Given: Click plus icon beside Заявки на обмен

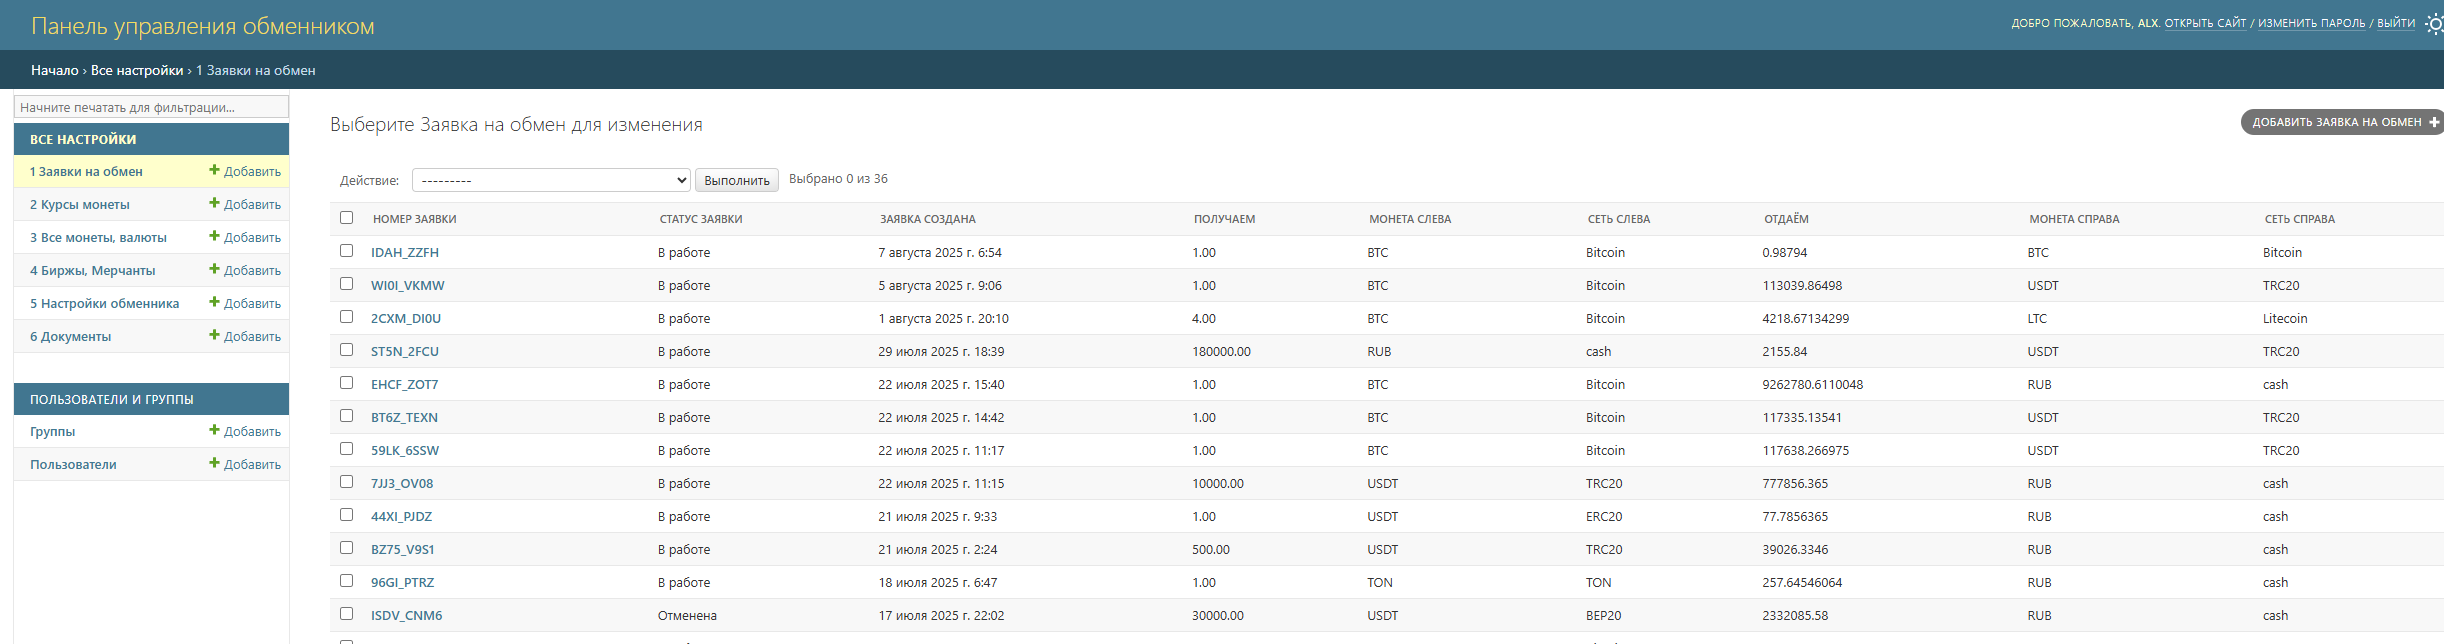Looking at the screenshot, I should point(214,171).
